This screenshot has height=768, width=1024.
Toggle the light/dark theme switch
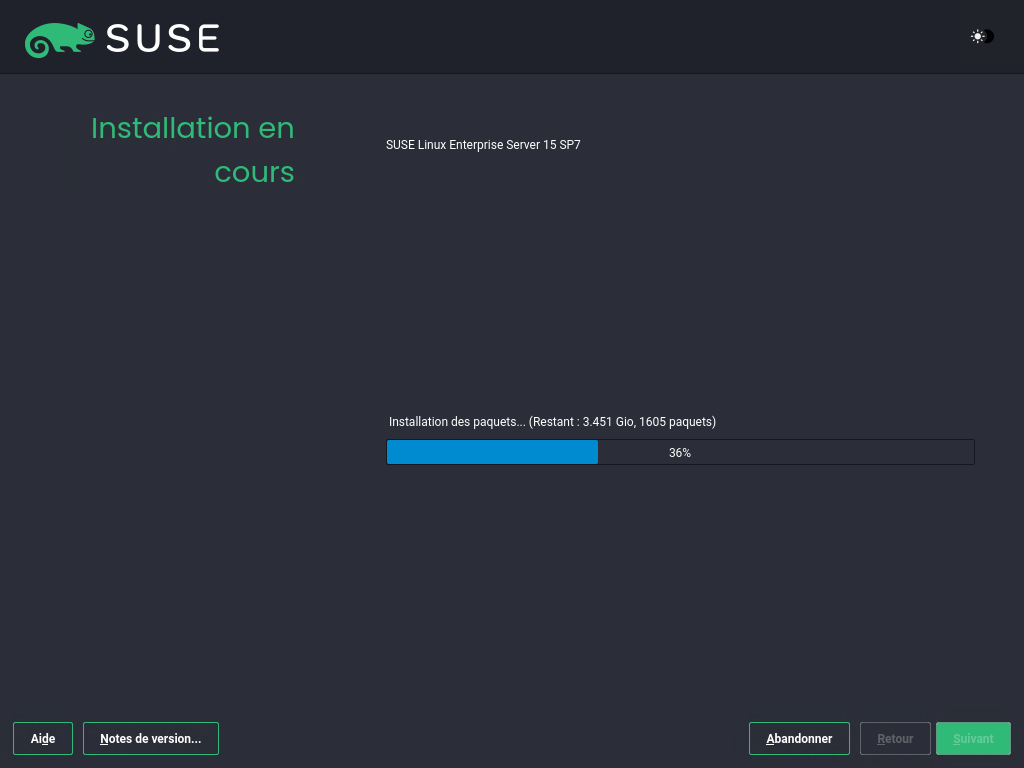pos(982,37)
